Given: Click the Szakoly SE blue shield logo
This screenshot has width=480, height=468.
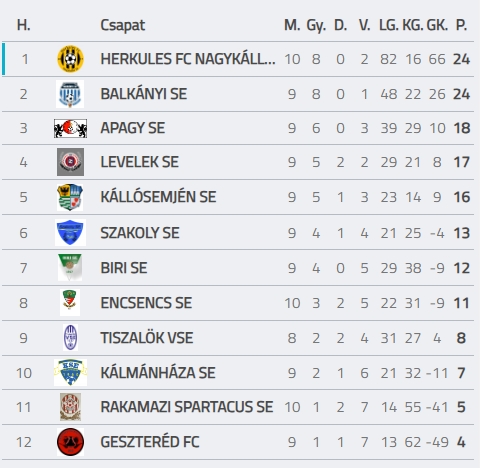Looking at the screenshot, I should click(x=70, y=232).
